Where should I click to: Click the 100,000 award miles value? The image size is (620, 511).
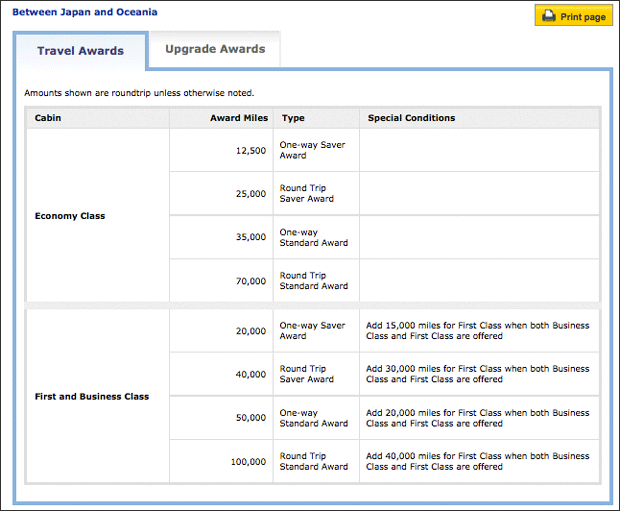coord(248,462)
